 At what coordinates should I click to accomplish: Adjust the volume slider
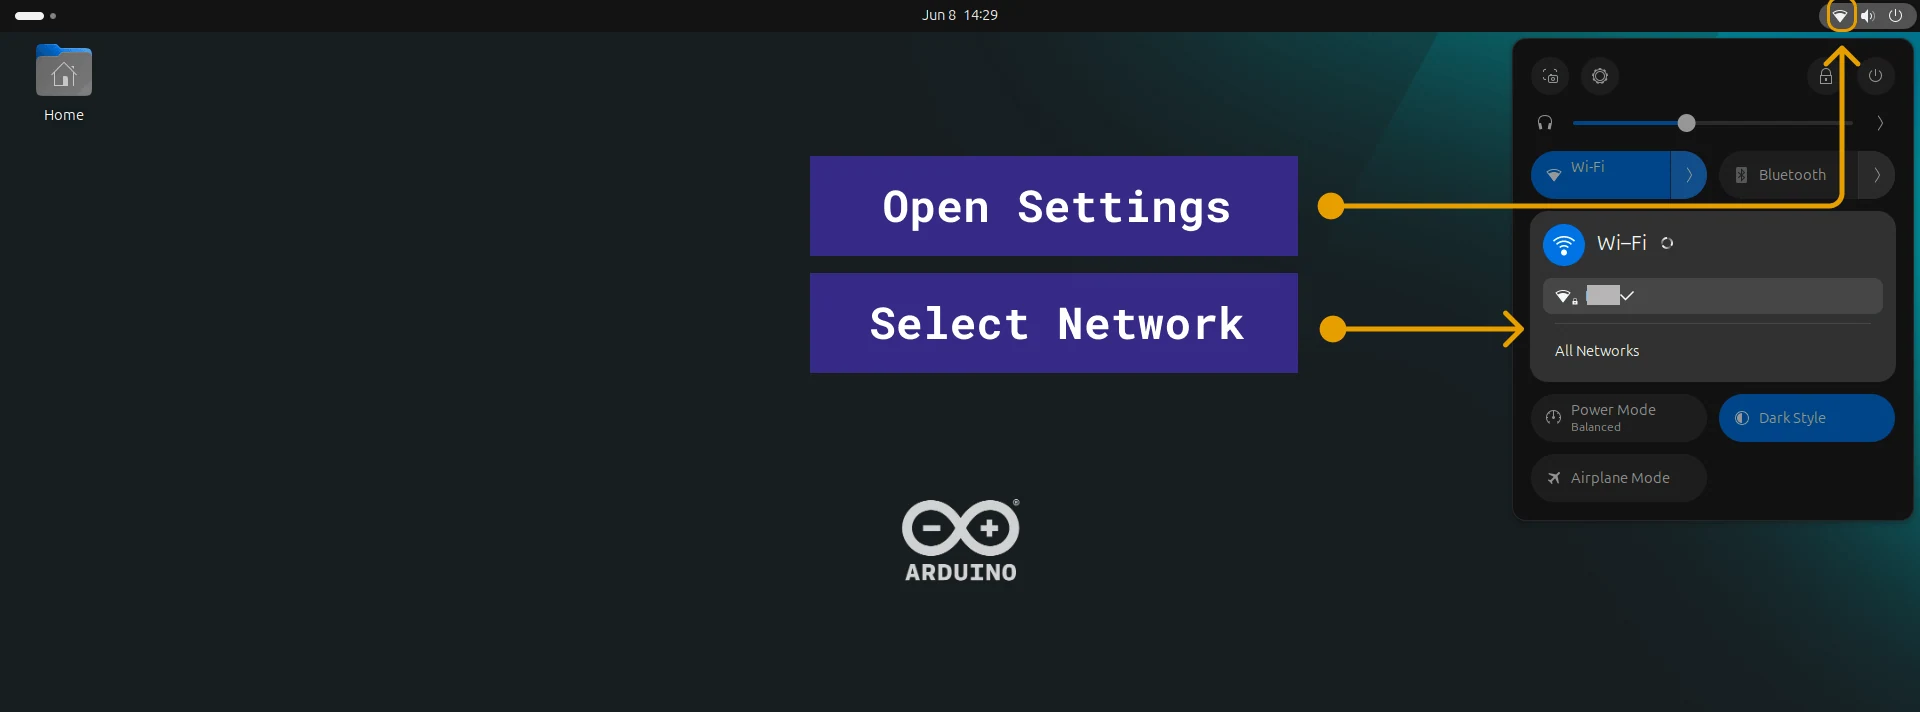(1713, 123)
